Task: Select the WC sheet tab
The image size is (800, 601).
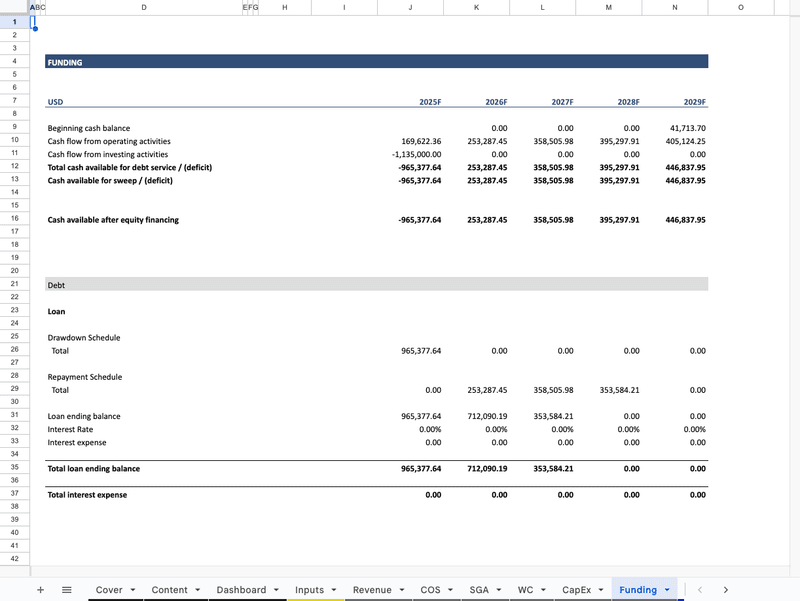Action: pos(525,590)
